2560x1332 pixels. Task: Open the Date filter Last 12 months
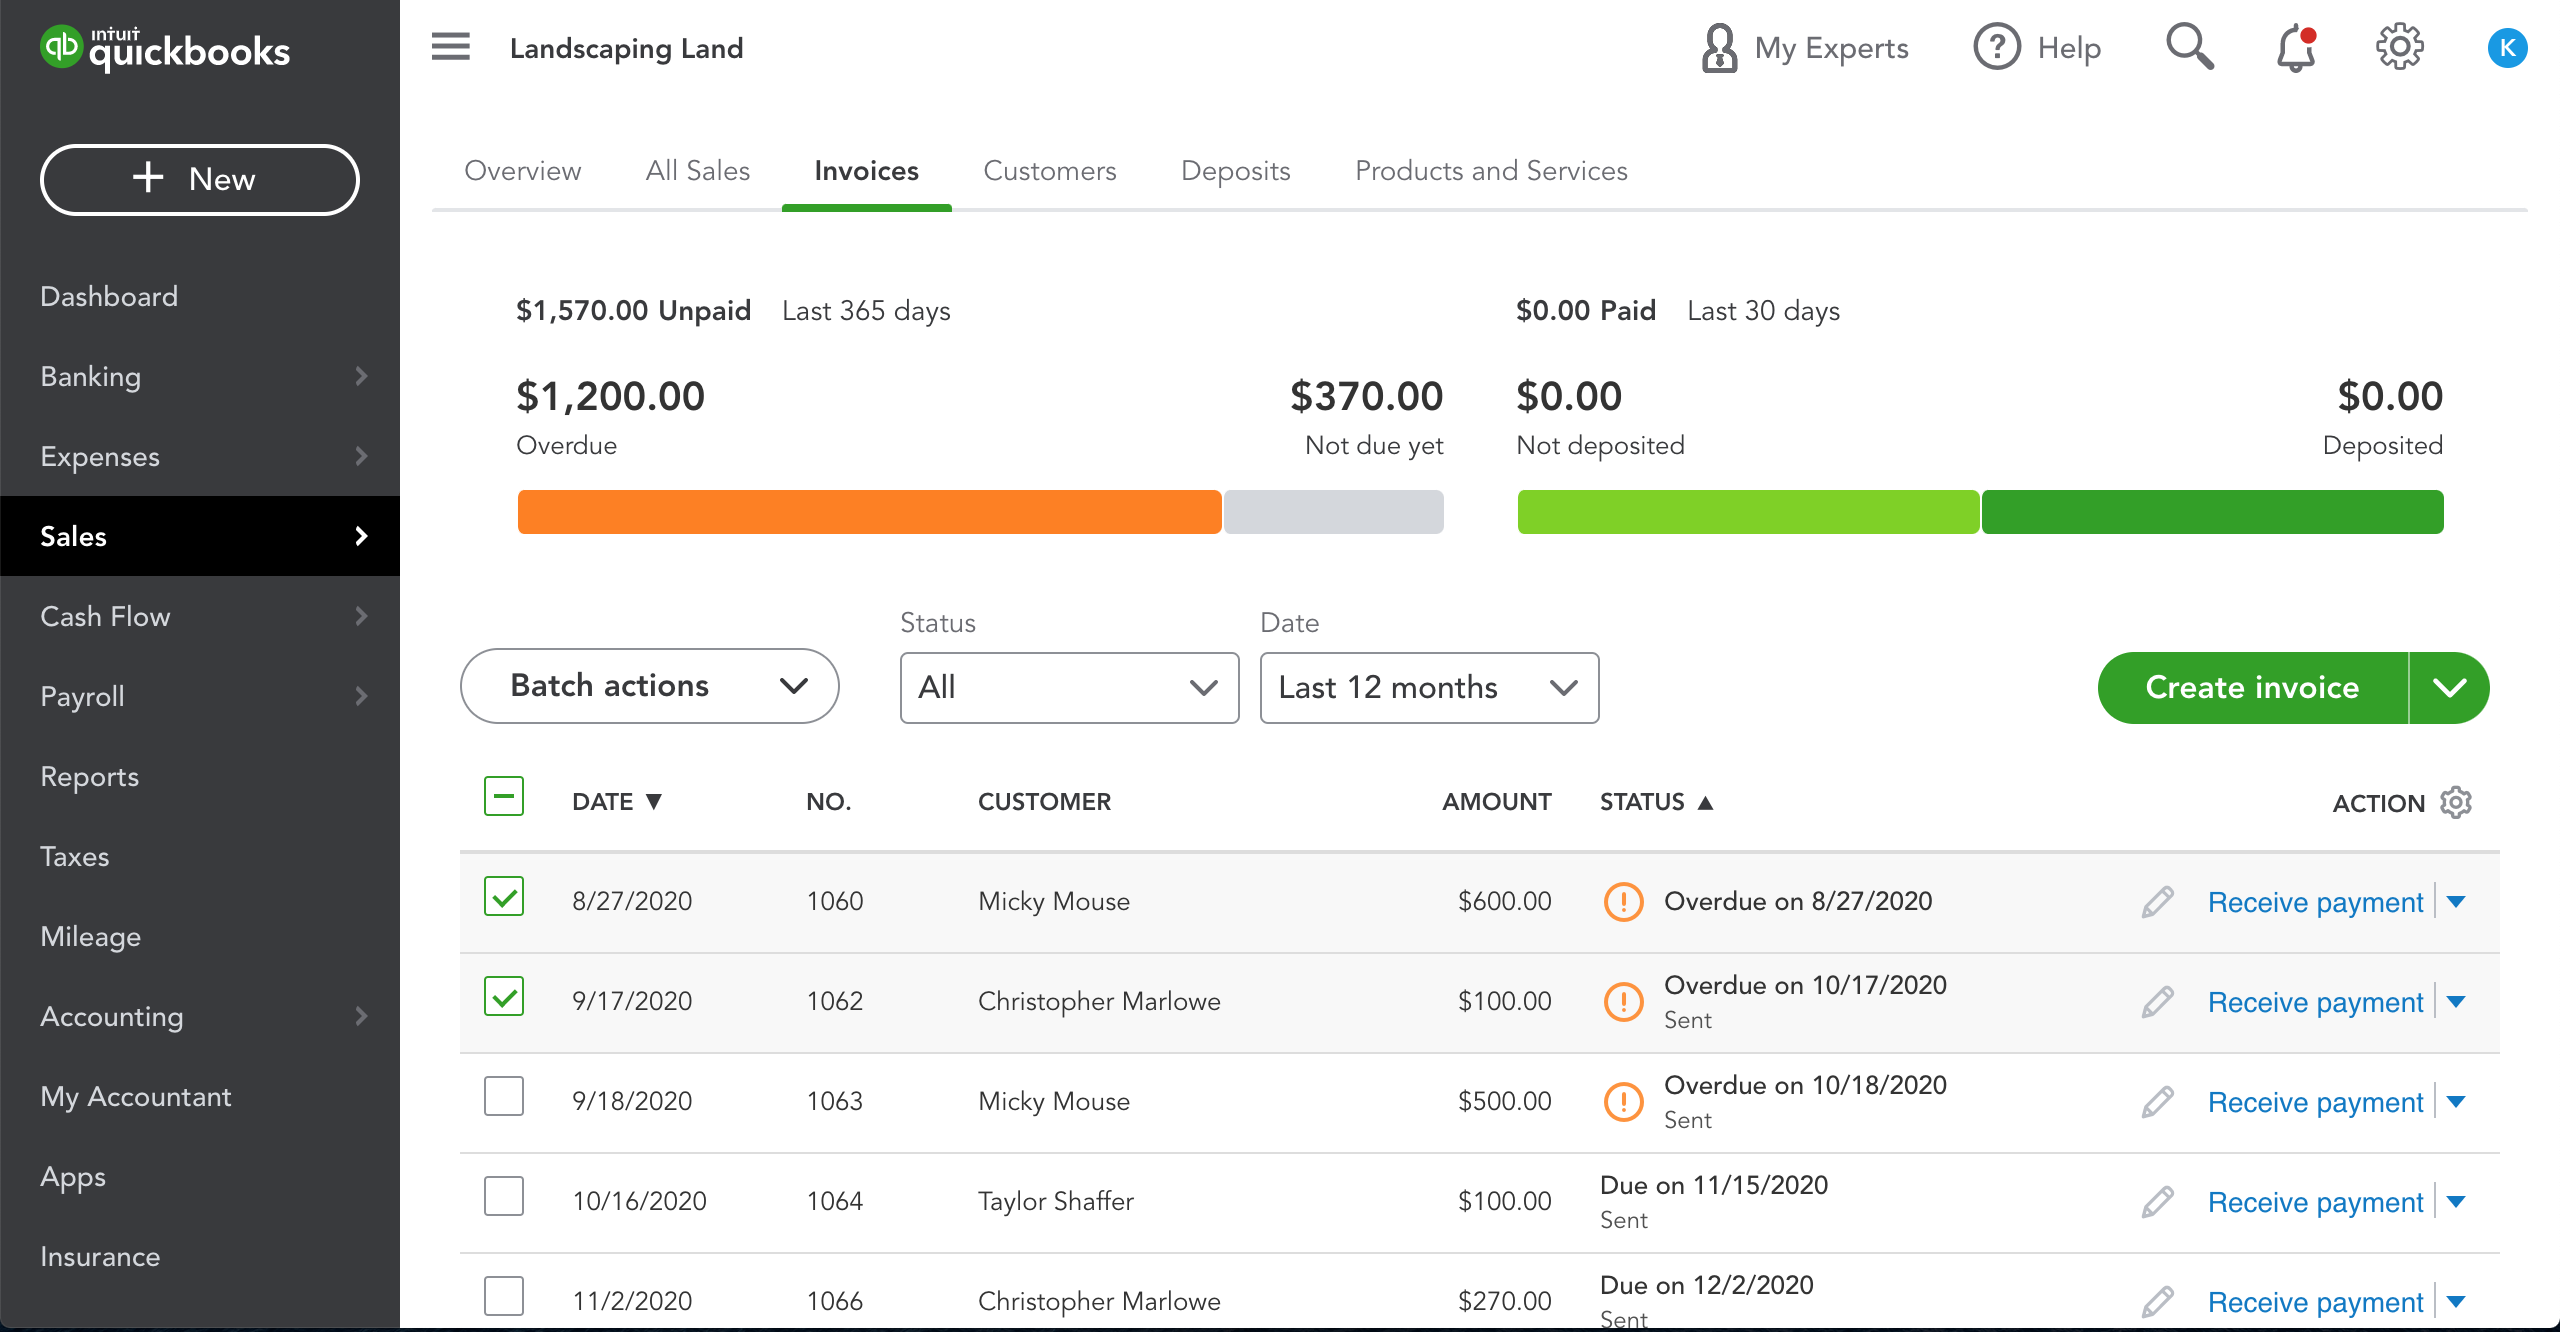tap(1429, 688)
